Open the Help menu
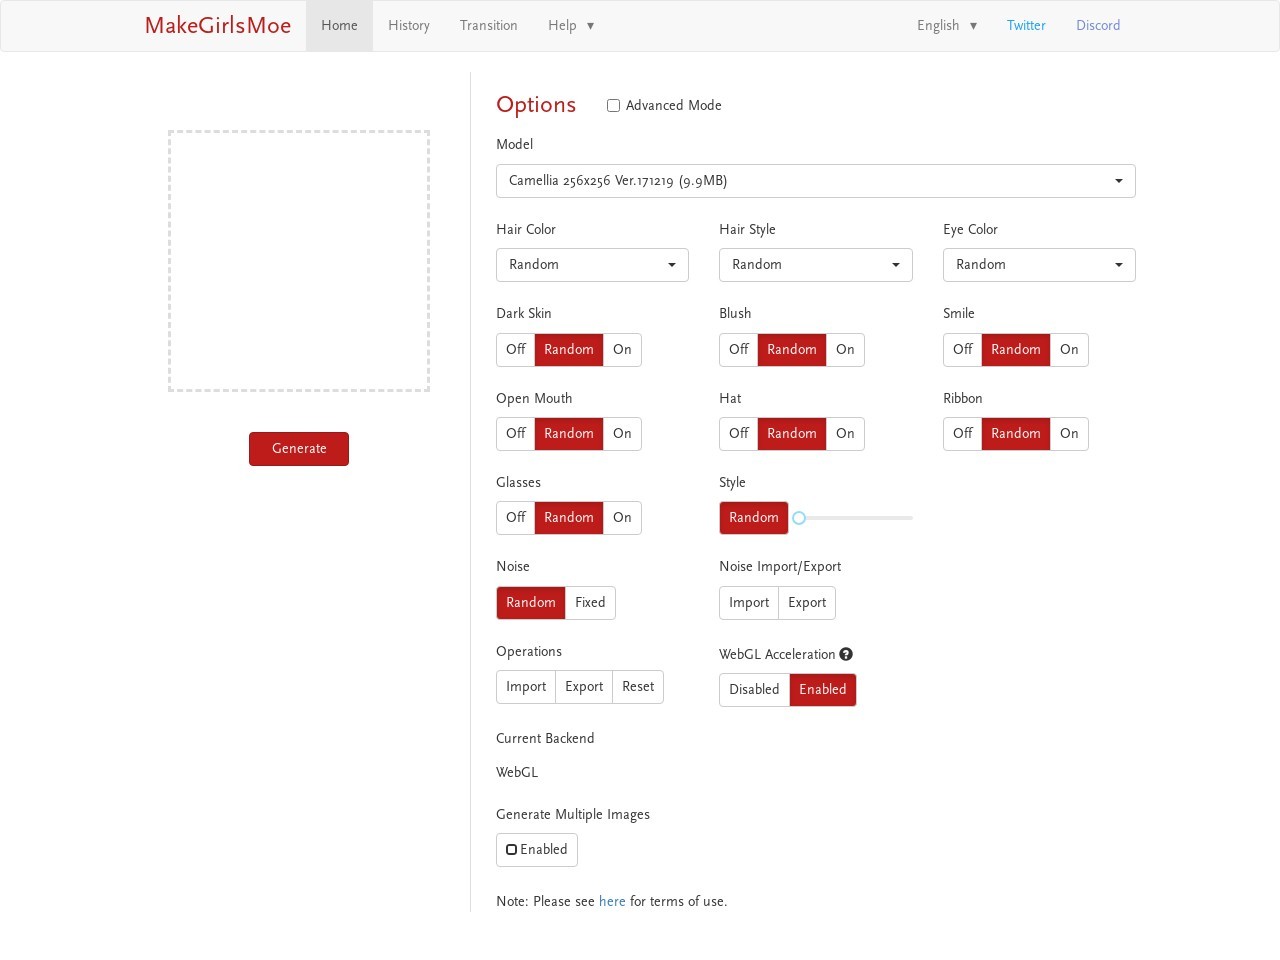1280x960 pixels. [x=570, y=26]
